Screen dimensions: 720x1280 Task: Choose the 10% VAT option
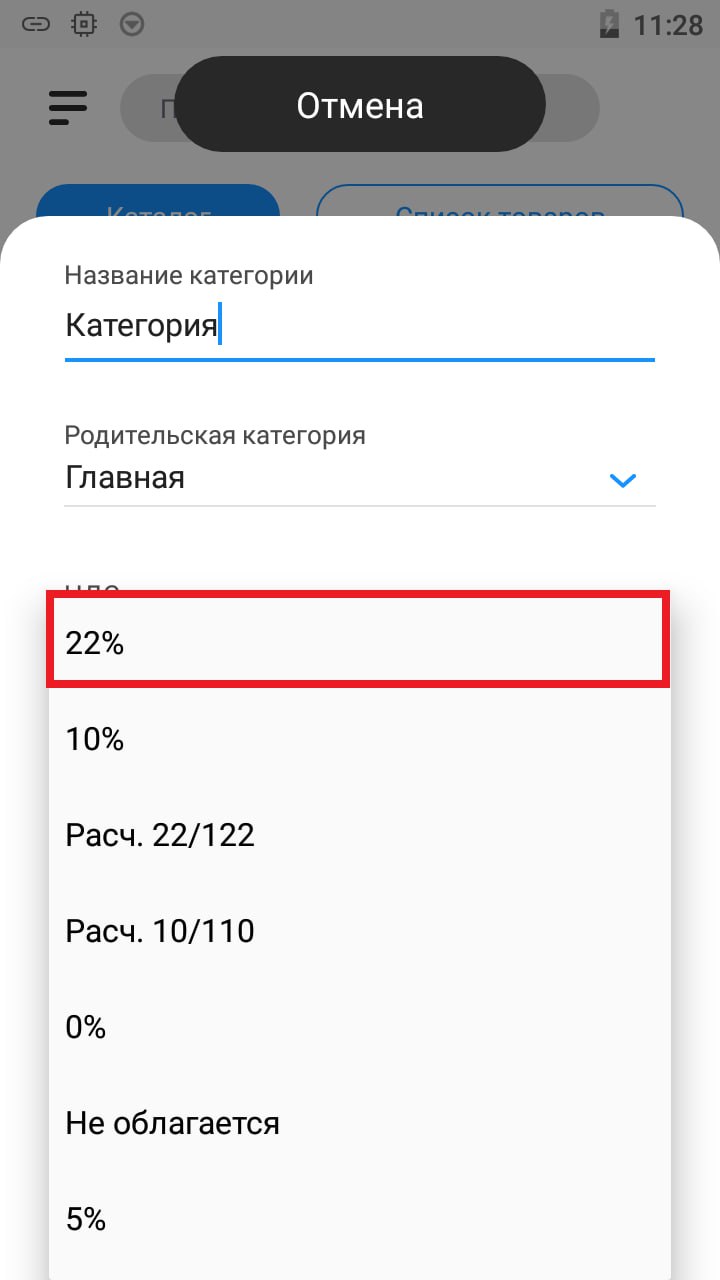coord(358,740)
